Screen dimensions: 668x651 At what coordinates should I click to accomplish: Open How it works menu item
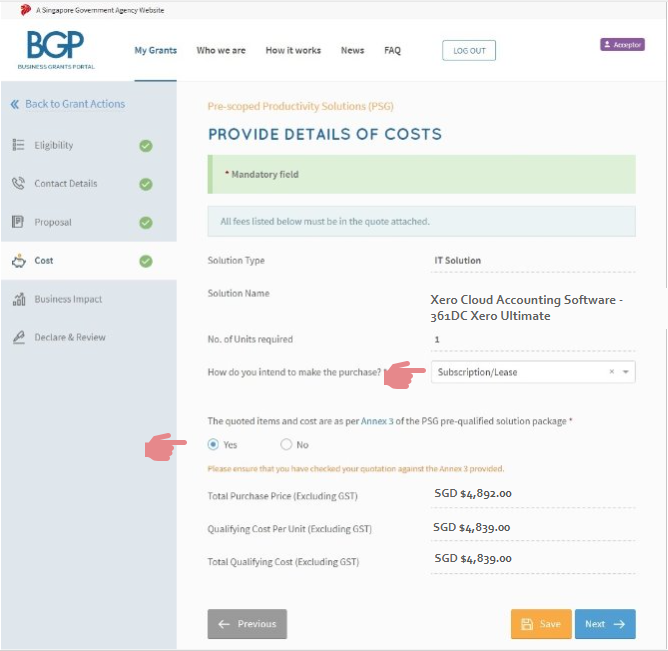(293, 50)
